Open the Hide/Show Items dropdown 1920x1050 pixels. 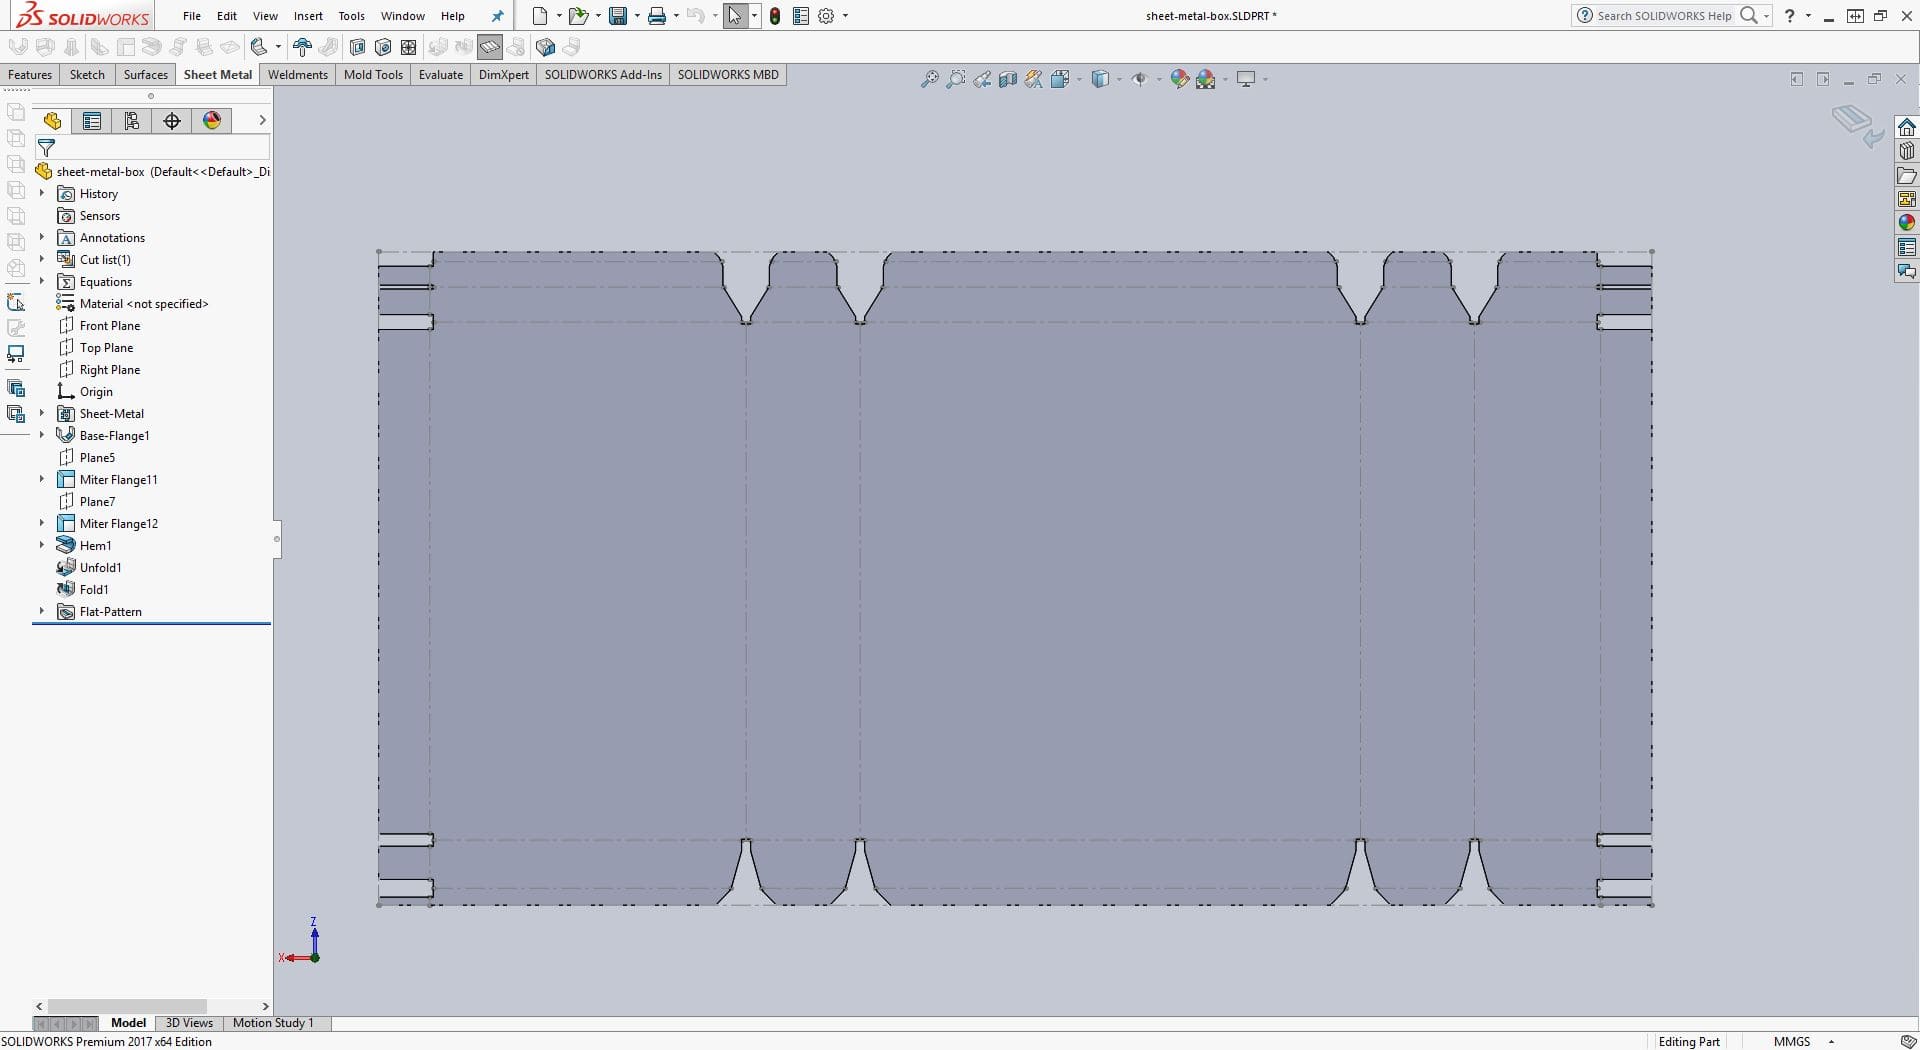(x=1159, y=79)
